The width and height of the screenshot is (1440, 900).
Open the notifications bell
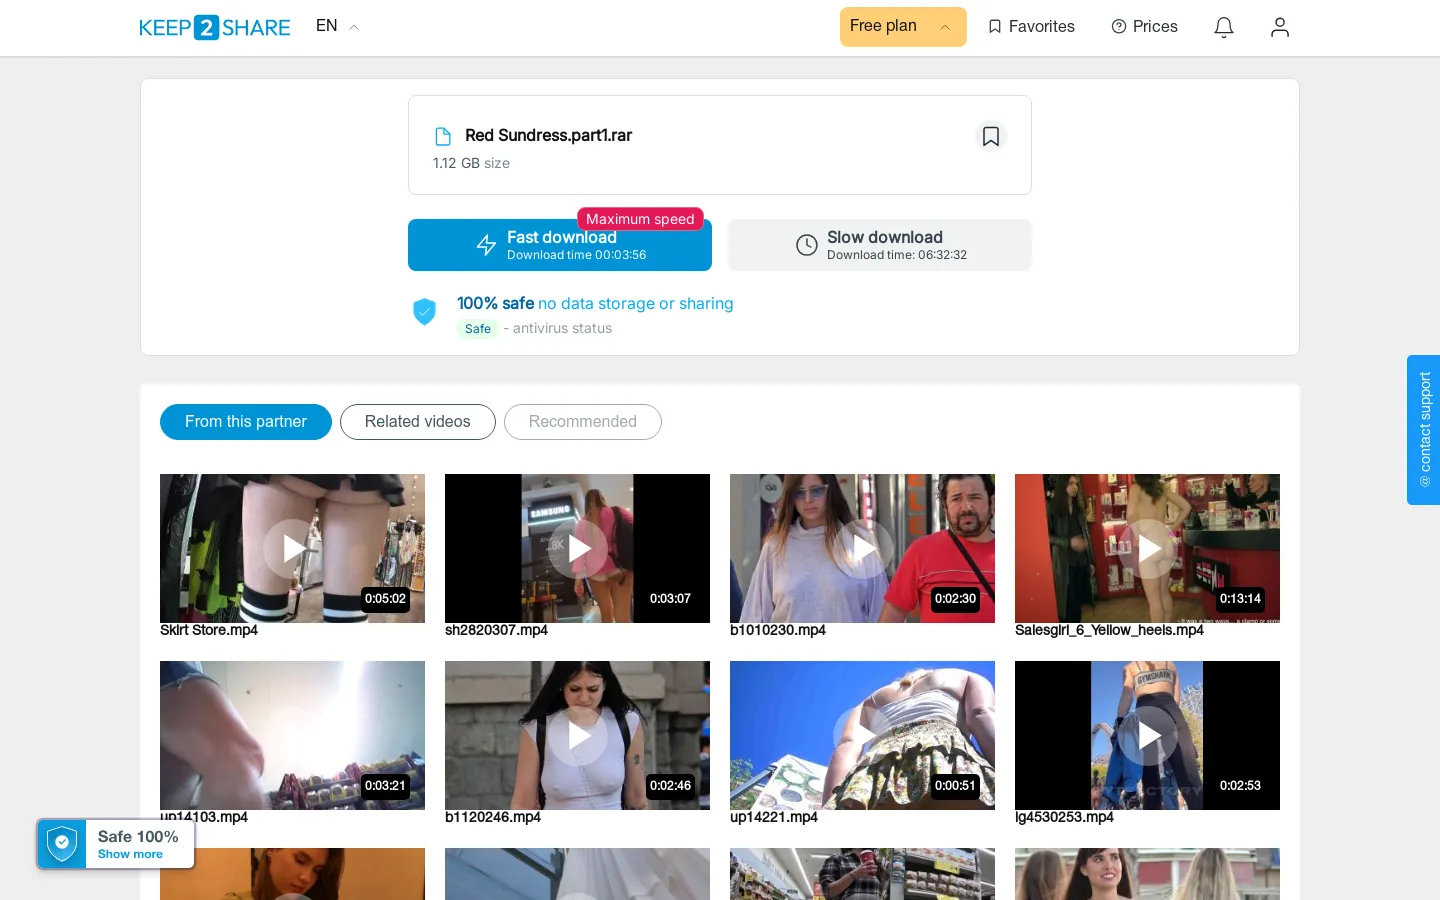(x=1224, y=27)
